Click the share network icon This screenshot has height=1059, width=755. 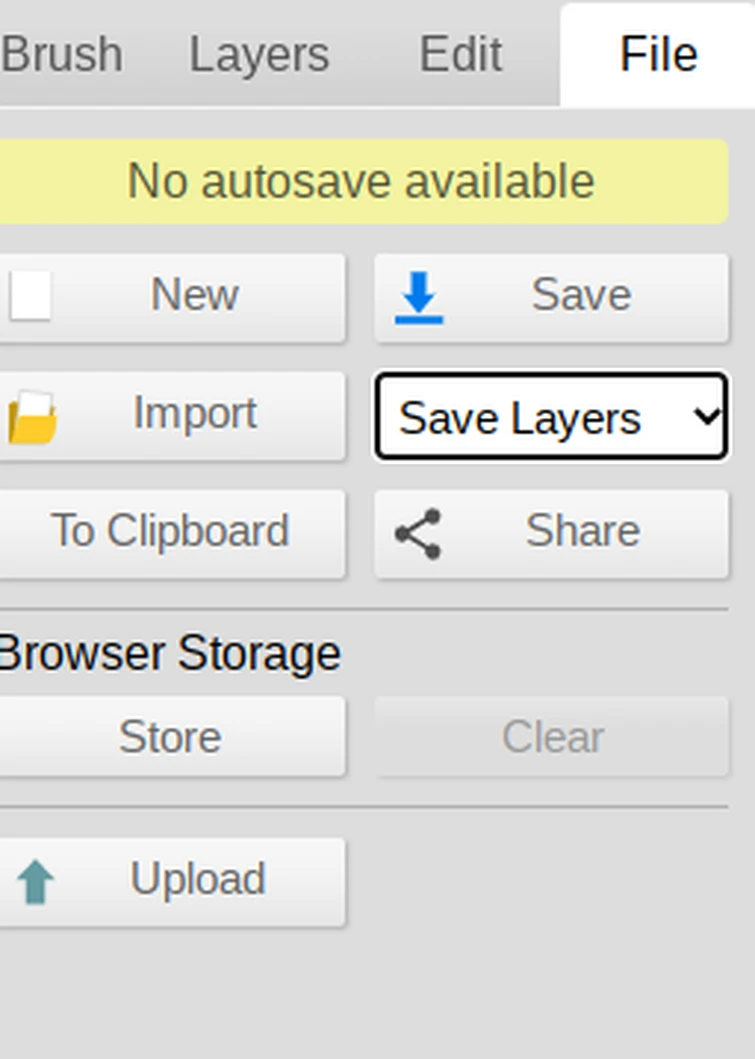(x=418, y=533)
